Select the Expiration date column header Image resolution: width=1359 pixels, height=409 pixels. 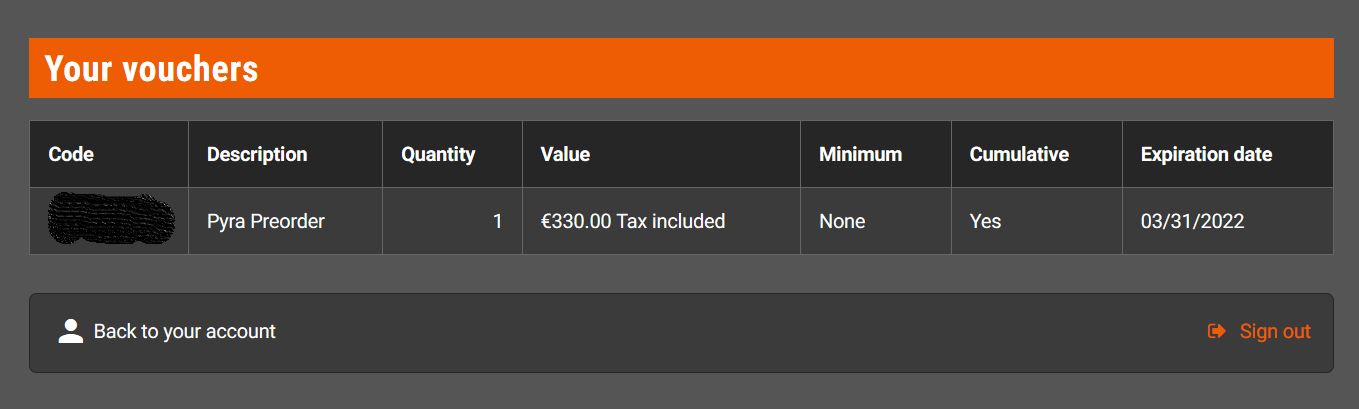point(1206,154)
